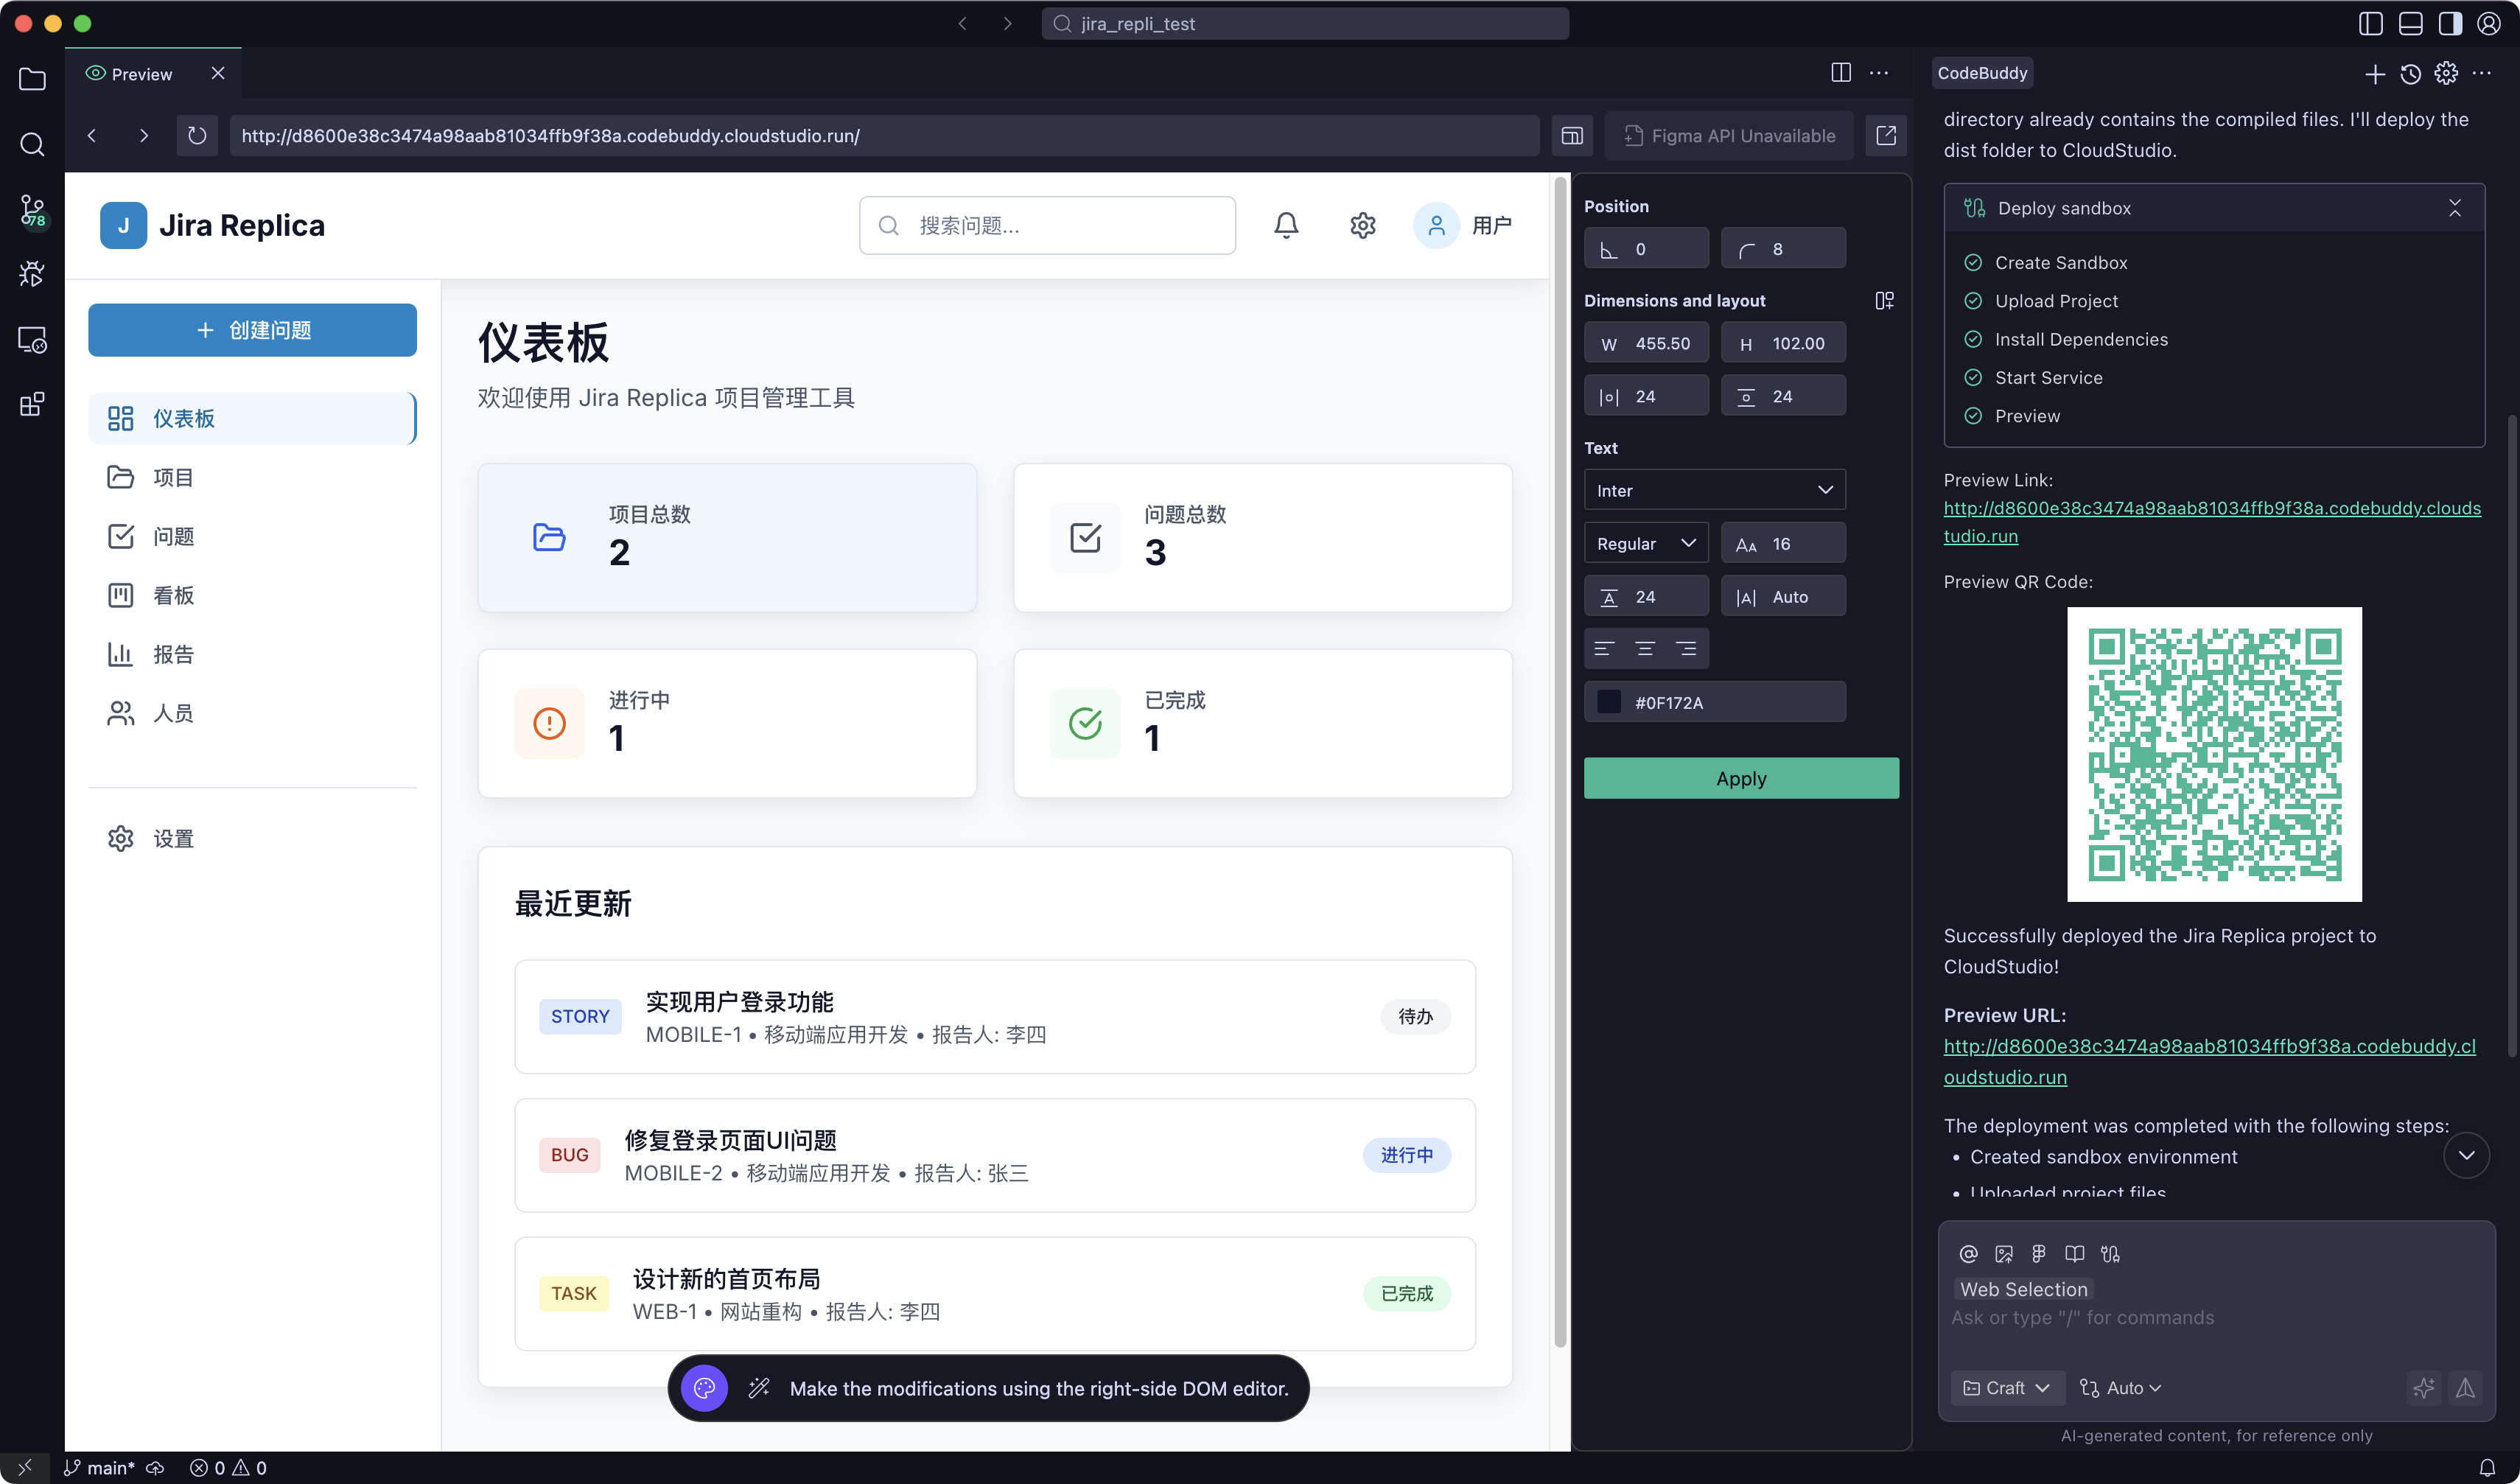Toggle right text alignment
This screenshot has height=1484, width=2520.
[1688, 648]
